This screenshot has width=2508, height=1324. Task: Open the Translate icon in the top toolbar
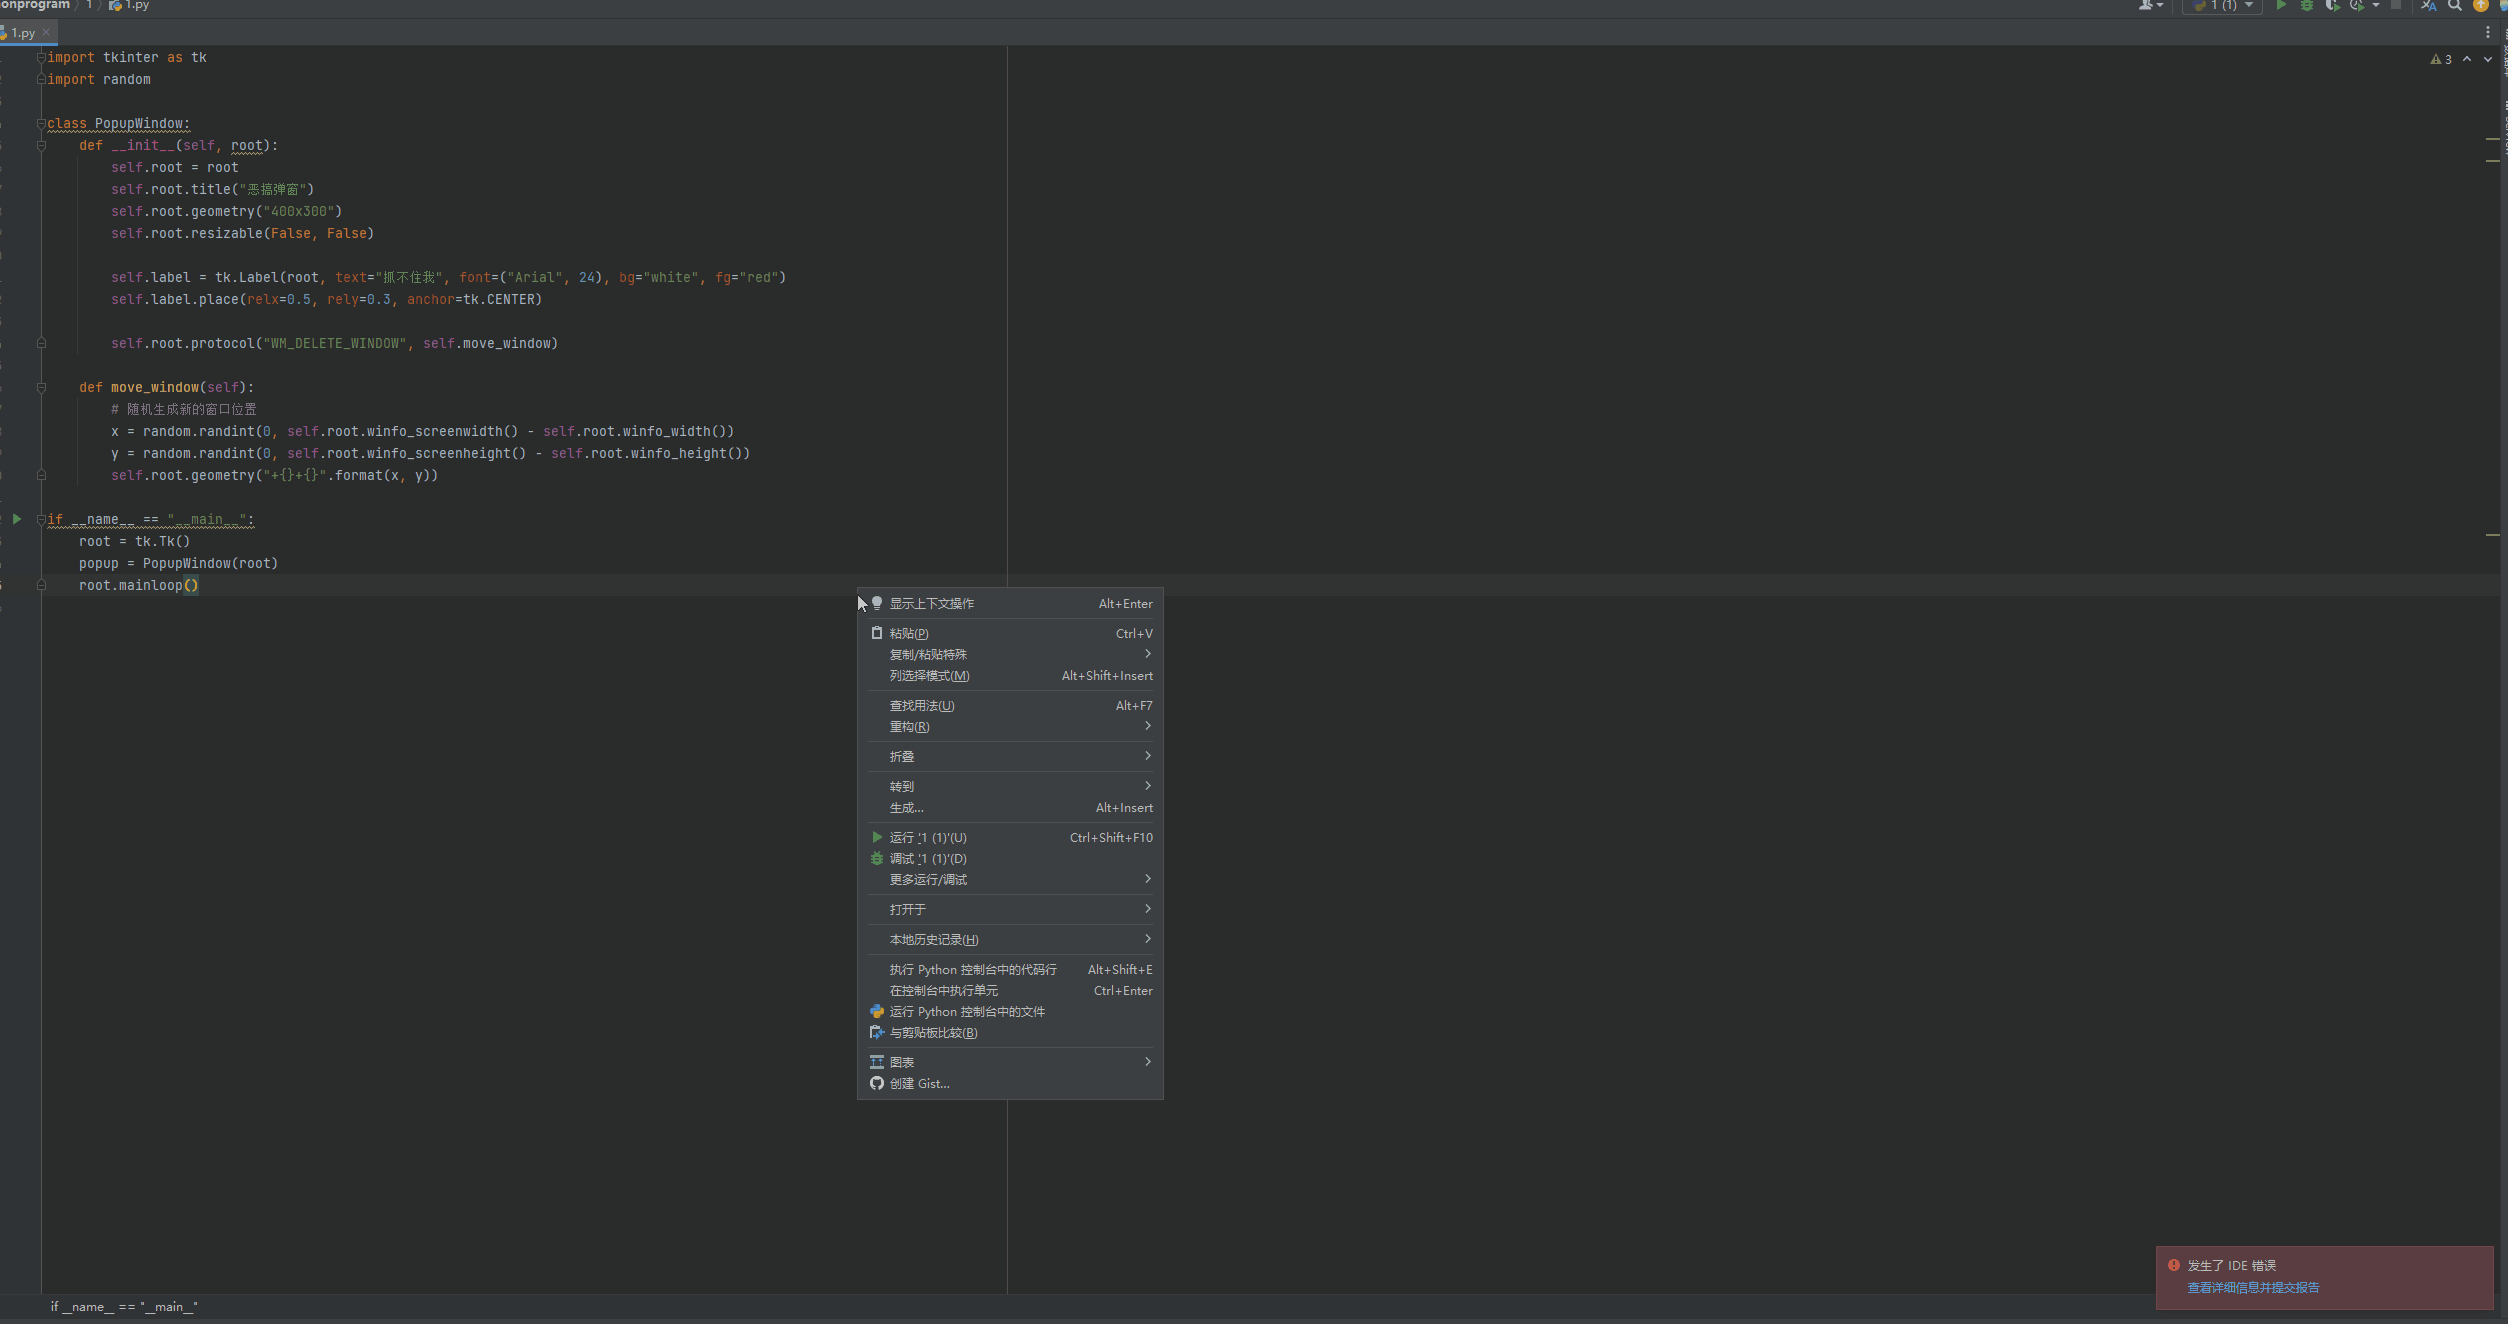pyautogui.click(x=2429, y=5)
